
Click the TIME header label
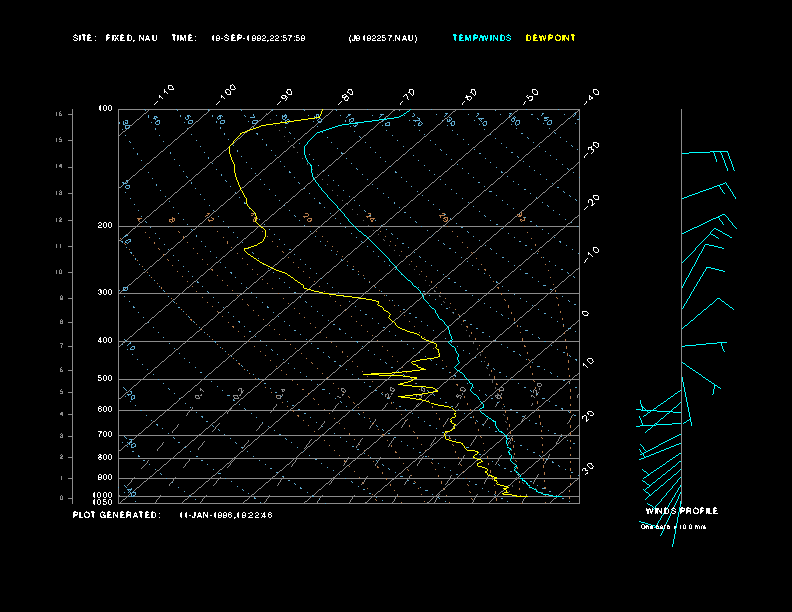[x=184, y=38]
